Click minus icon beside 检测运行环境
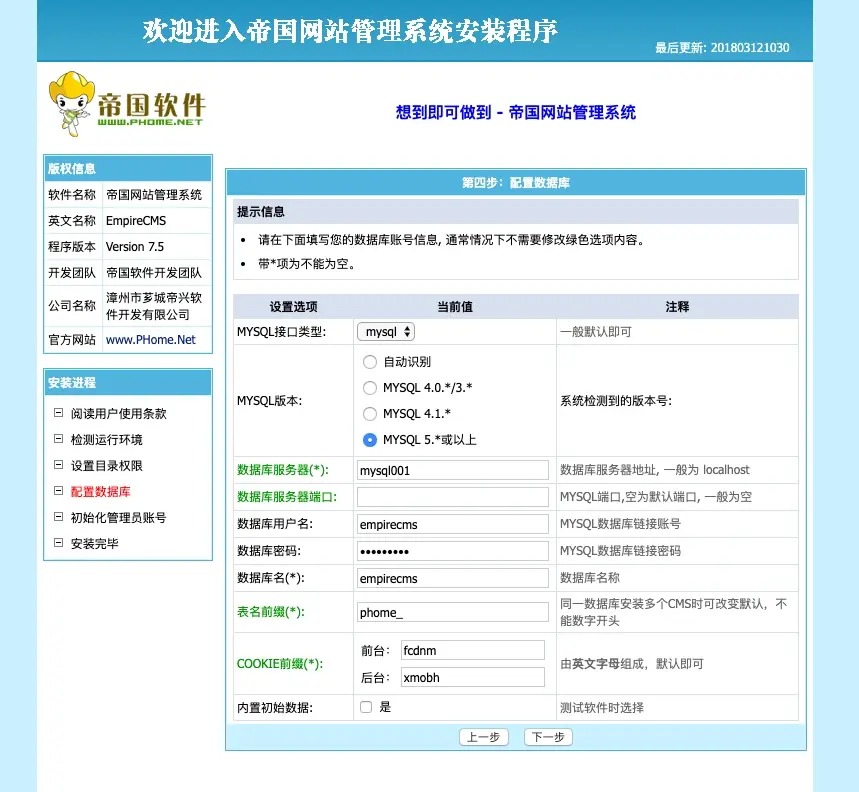The height and width of the screenshot is (792, 859). point(59,439)
